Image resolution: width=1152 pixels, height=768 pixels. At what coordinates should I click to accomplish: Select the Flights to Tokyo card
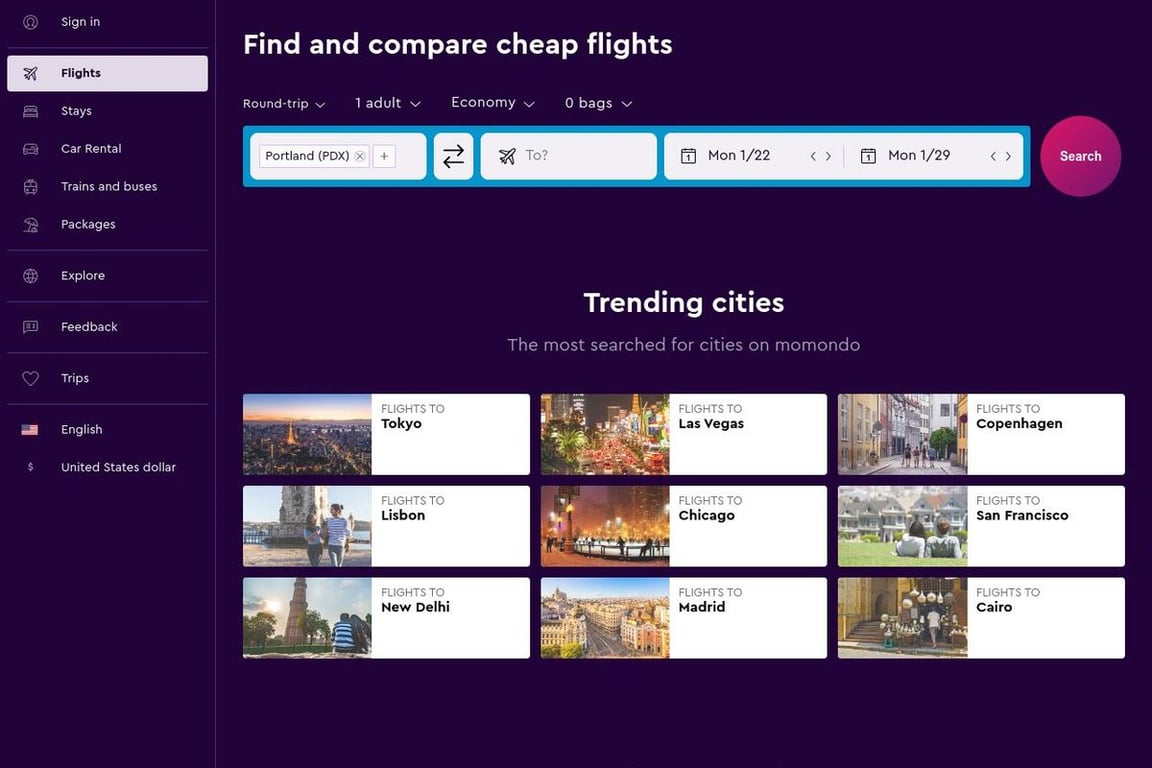[x=386, y=434]
